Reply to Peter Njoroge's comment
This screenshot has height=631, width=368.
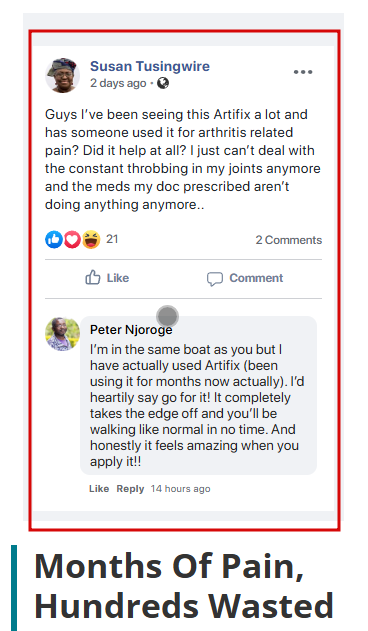(x=130, y=489)
